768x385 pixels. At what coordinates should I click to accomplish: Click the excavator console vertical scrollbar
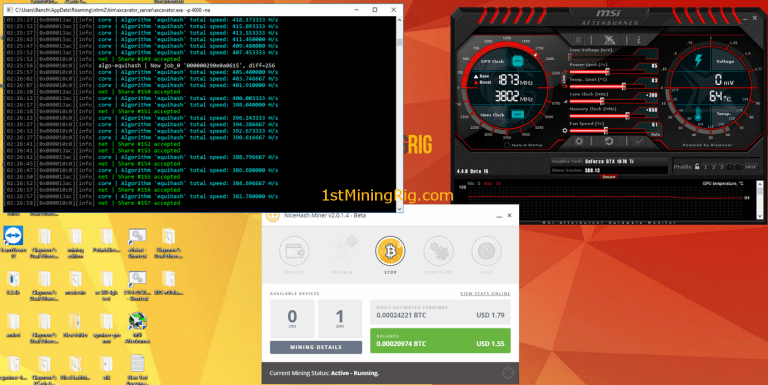tap(399, 114)
